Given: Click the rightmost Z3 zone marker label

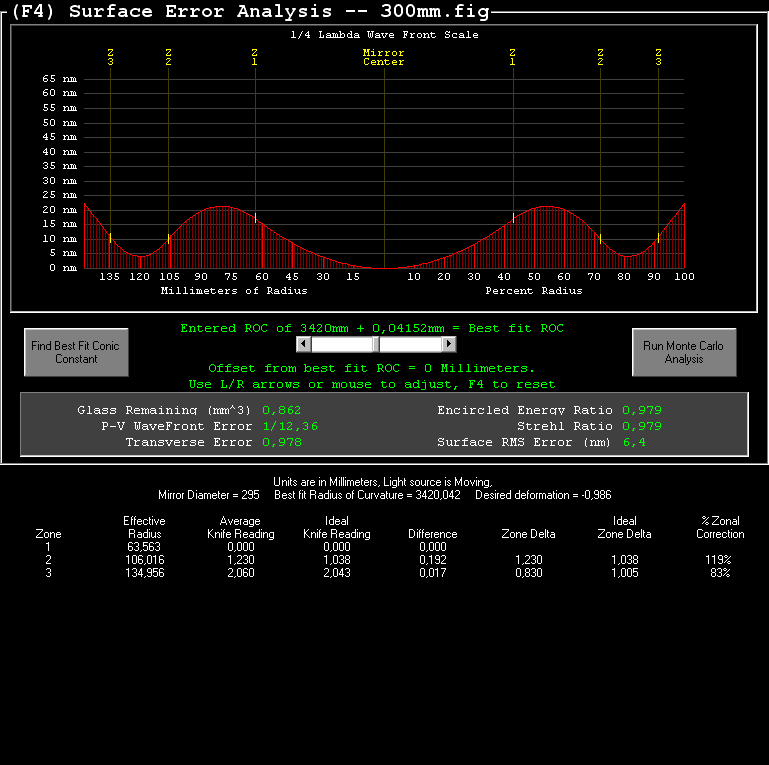Looking at the screenshot, I should click(x=658, y=57).
